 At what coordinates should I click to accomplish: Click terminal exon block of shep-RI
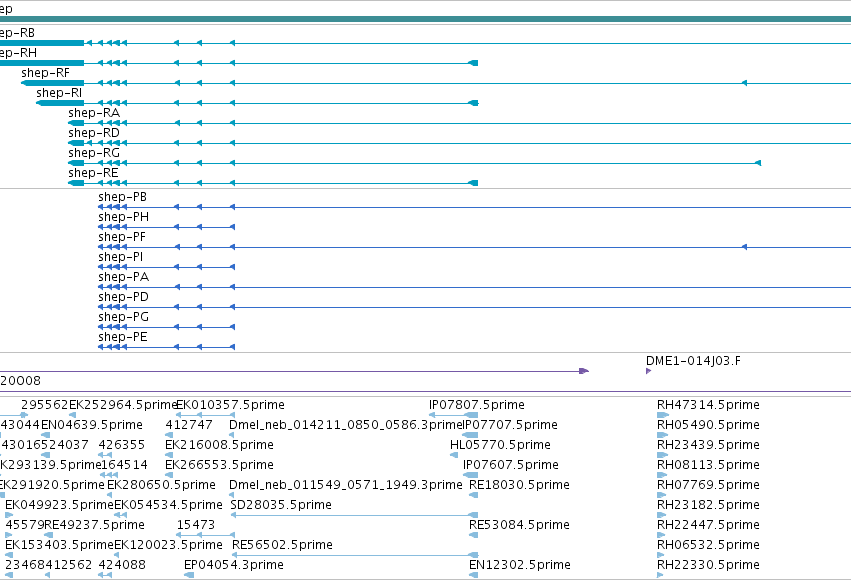click(x=474, y=103)
